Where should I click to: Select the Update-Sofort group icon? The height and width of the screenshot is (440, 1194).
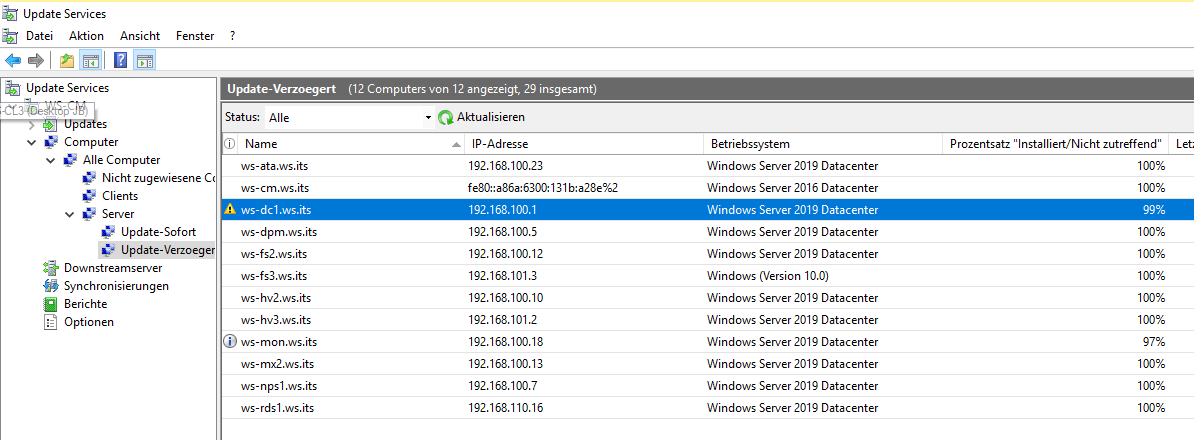click(107, 232)
